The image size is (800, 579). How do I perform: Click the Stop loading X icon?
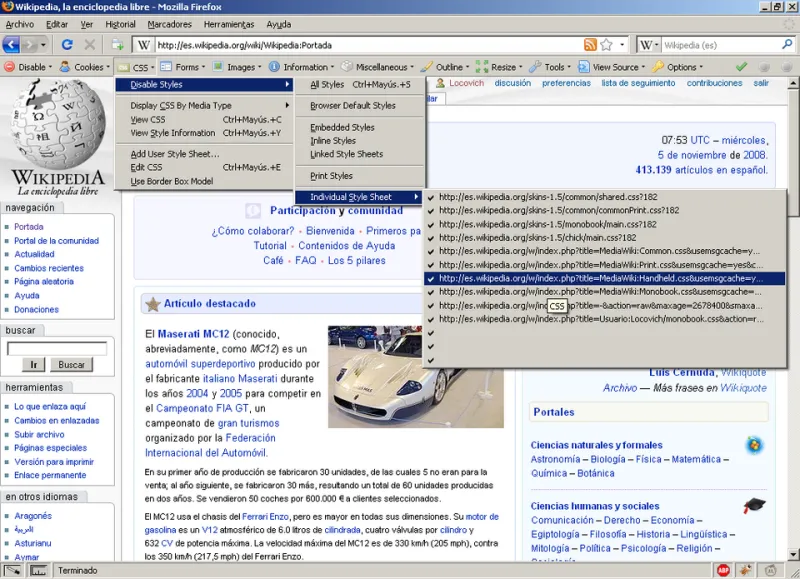(x=90, y=45)
